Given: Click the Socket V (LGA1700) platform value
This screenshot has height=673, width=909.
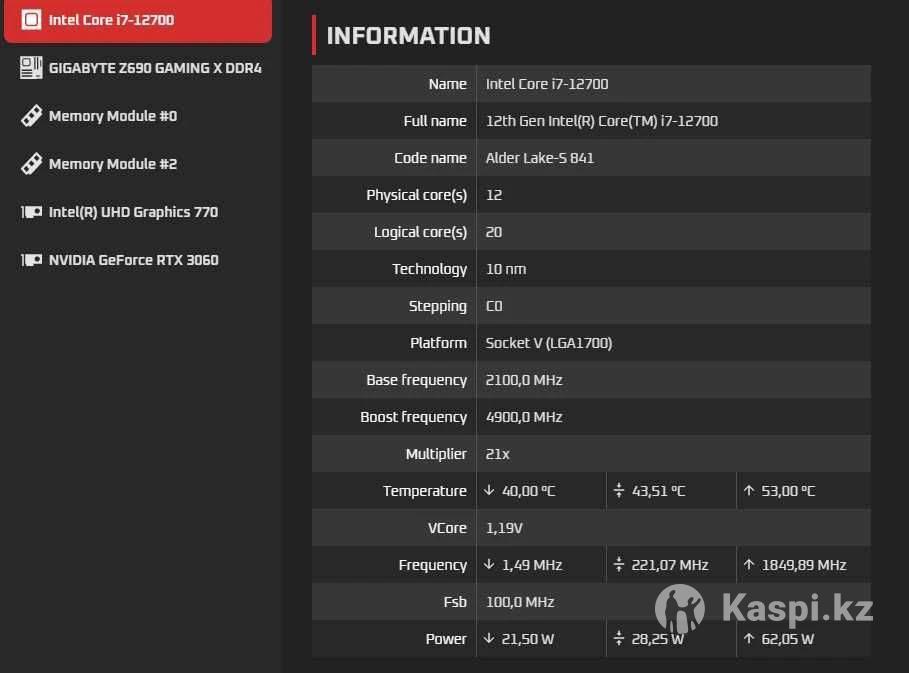Looking at the screenshot, I should pos(548,343).
